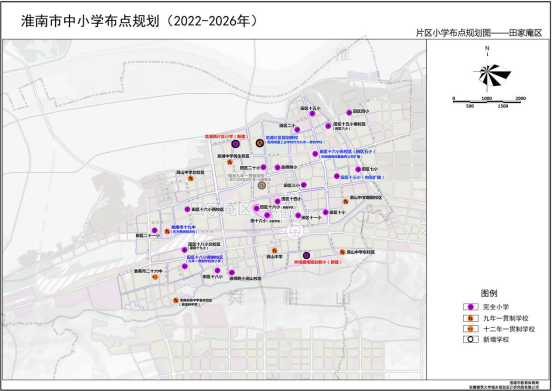553x391 pixels.
Task: Select the purple marker for 田区四小
Action: pos(349,113)
